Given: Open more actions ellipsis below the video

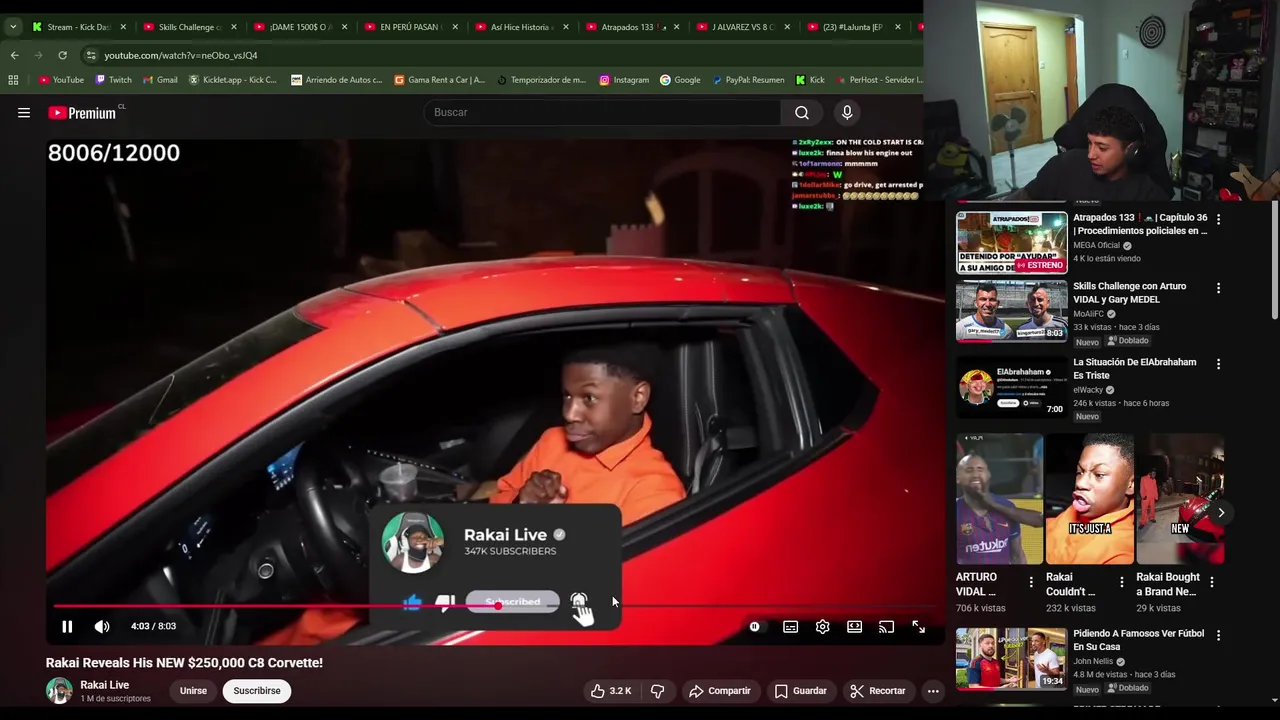Looking at the screenshot, I should 933,691.
